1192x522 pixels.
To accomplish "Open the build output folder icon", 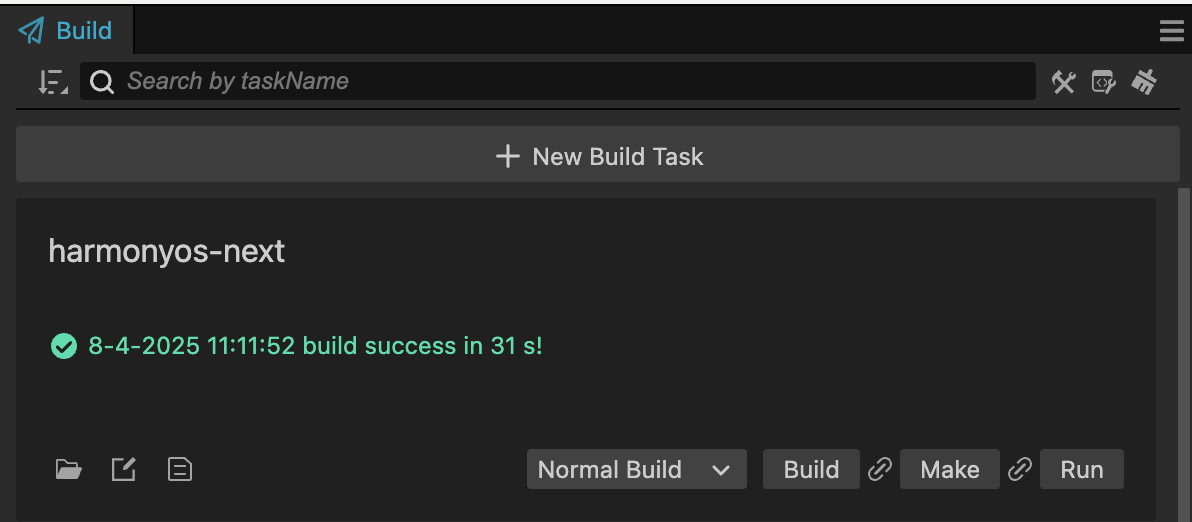I will pyautogui.click(x=69, y=470).
